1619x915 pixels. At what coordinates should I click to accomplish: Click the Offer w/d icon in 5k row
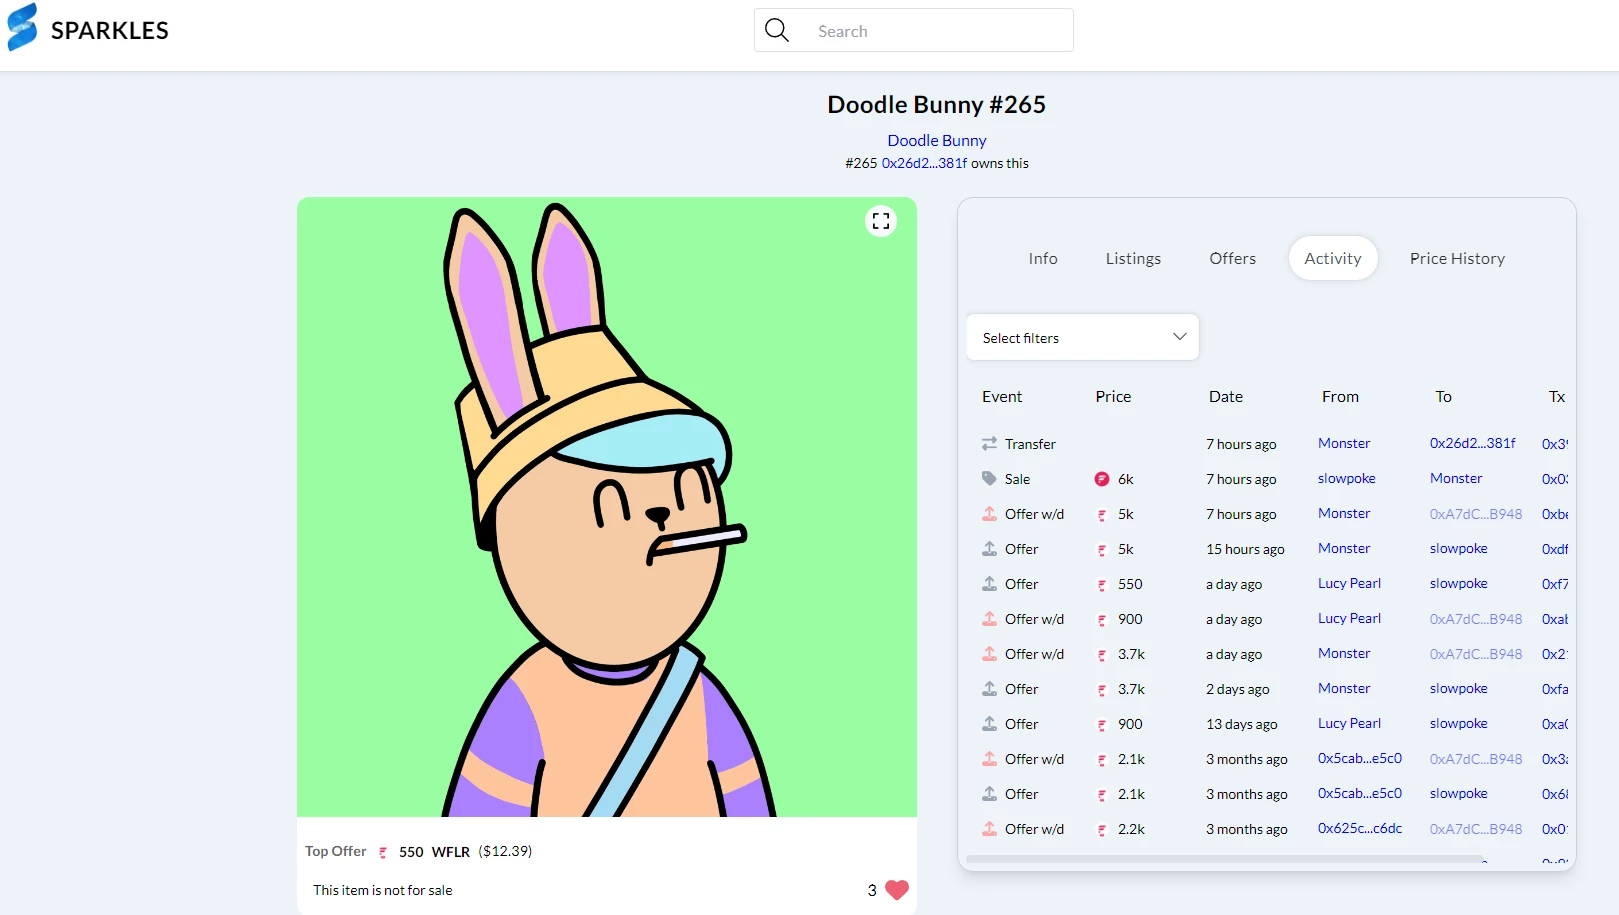(989, 513)
